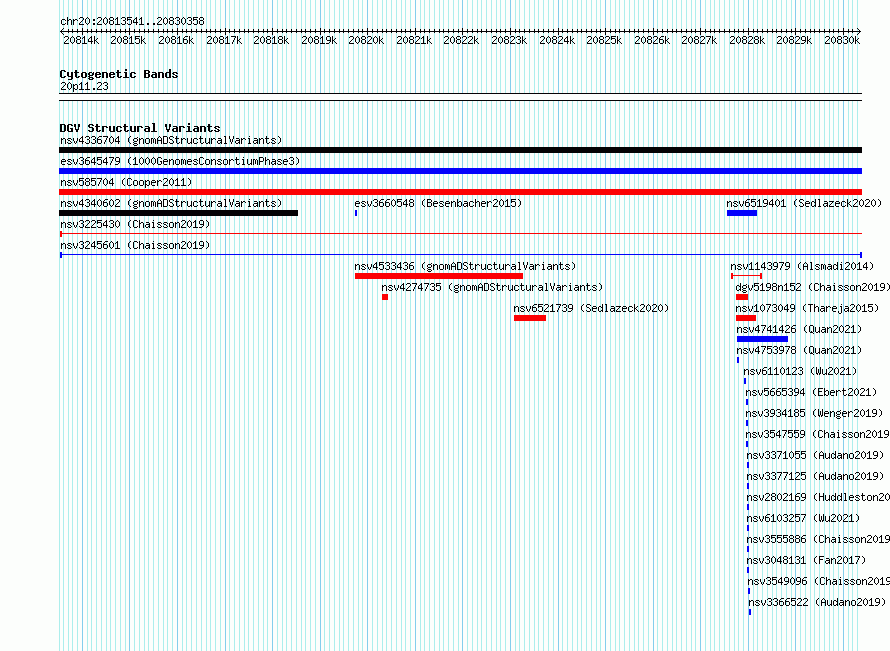The width and height of the screenshot is (890, 651).
Task: Click nsv6519401 Sedlazeck2020 label
Action: (804, 203)
